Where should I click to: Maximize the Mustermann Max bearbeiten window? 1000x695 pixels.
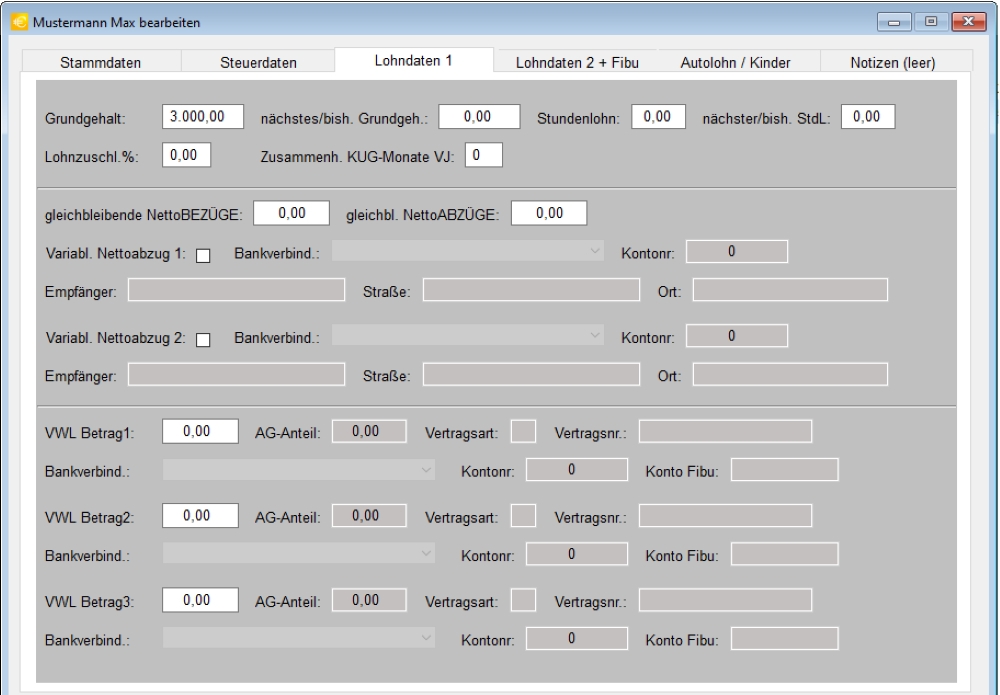(931, 22)
